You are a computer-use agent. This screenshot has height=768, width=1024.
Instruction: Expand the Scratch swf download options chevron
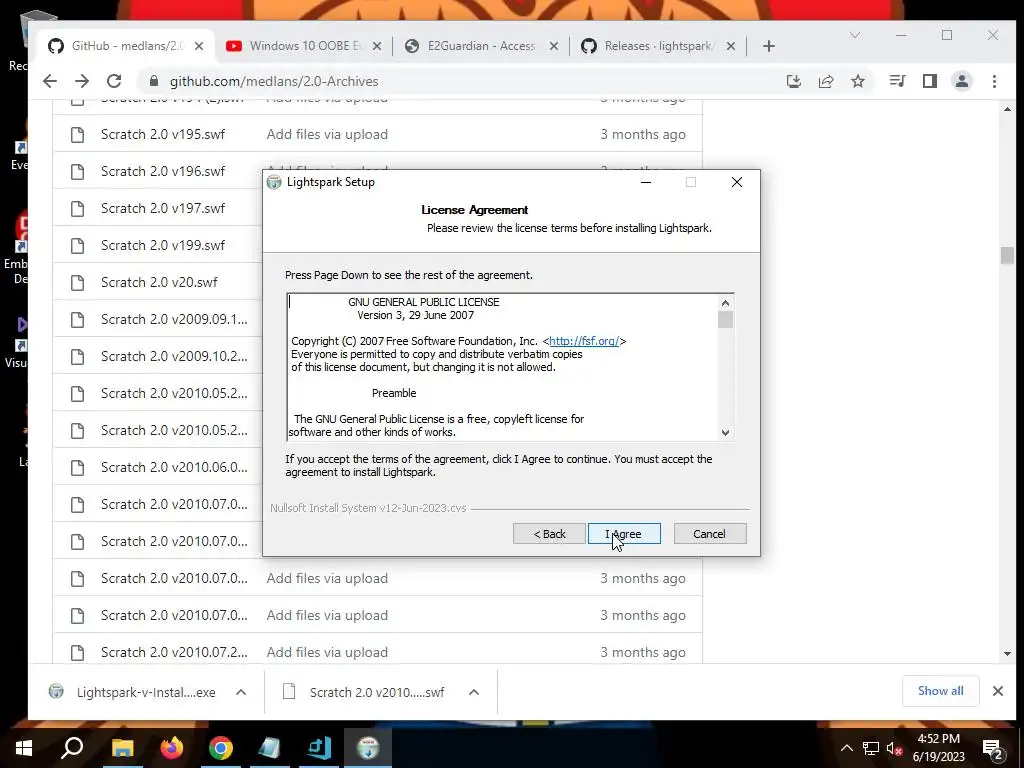coord(474,692)
